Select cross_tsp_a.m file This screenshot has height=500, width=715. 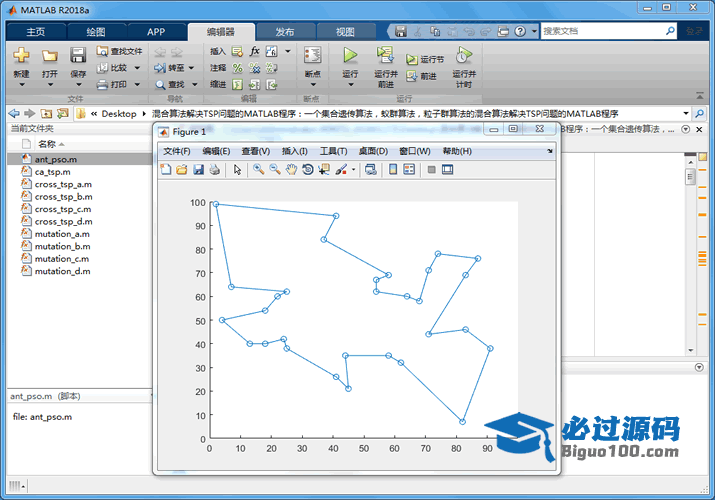tap(80, 184)
